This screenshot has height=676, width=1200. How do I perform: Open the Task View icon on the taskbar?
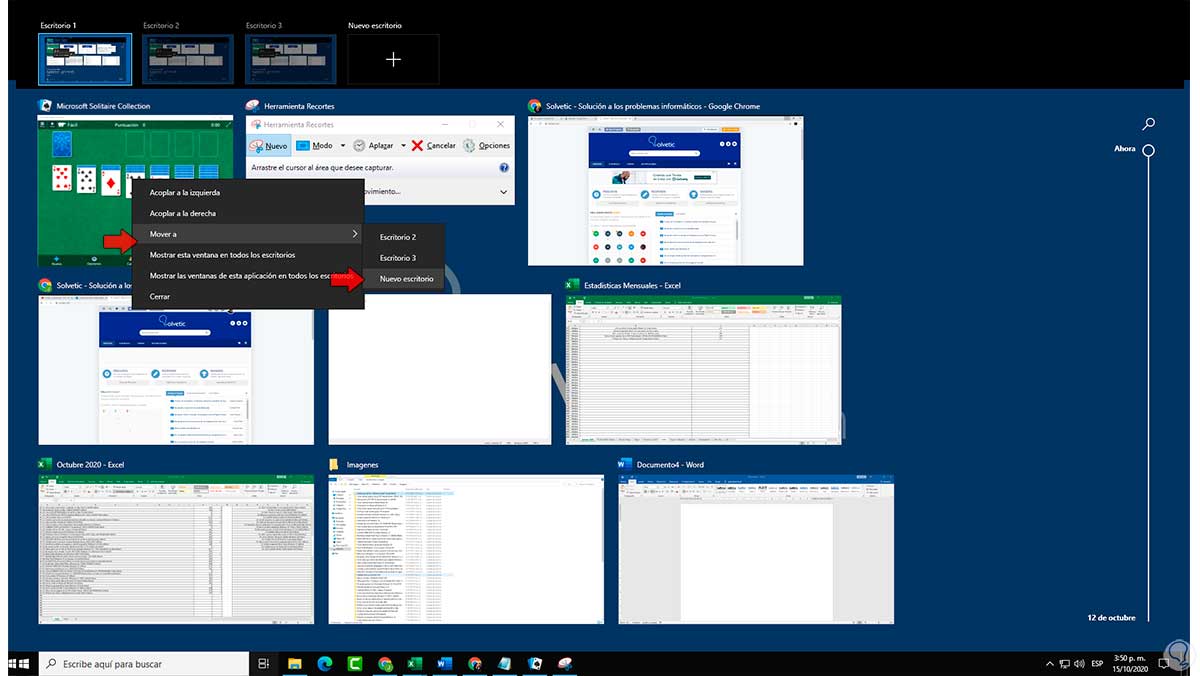click(262, 663)
